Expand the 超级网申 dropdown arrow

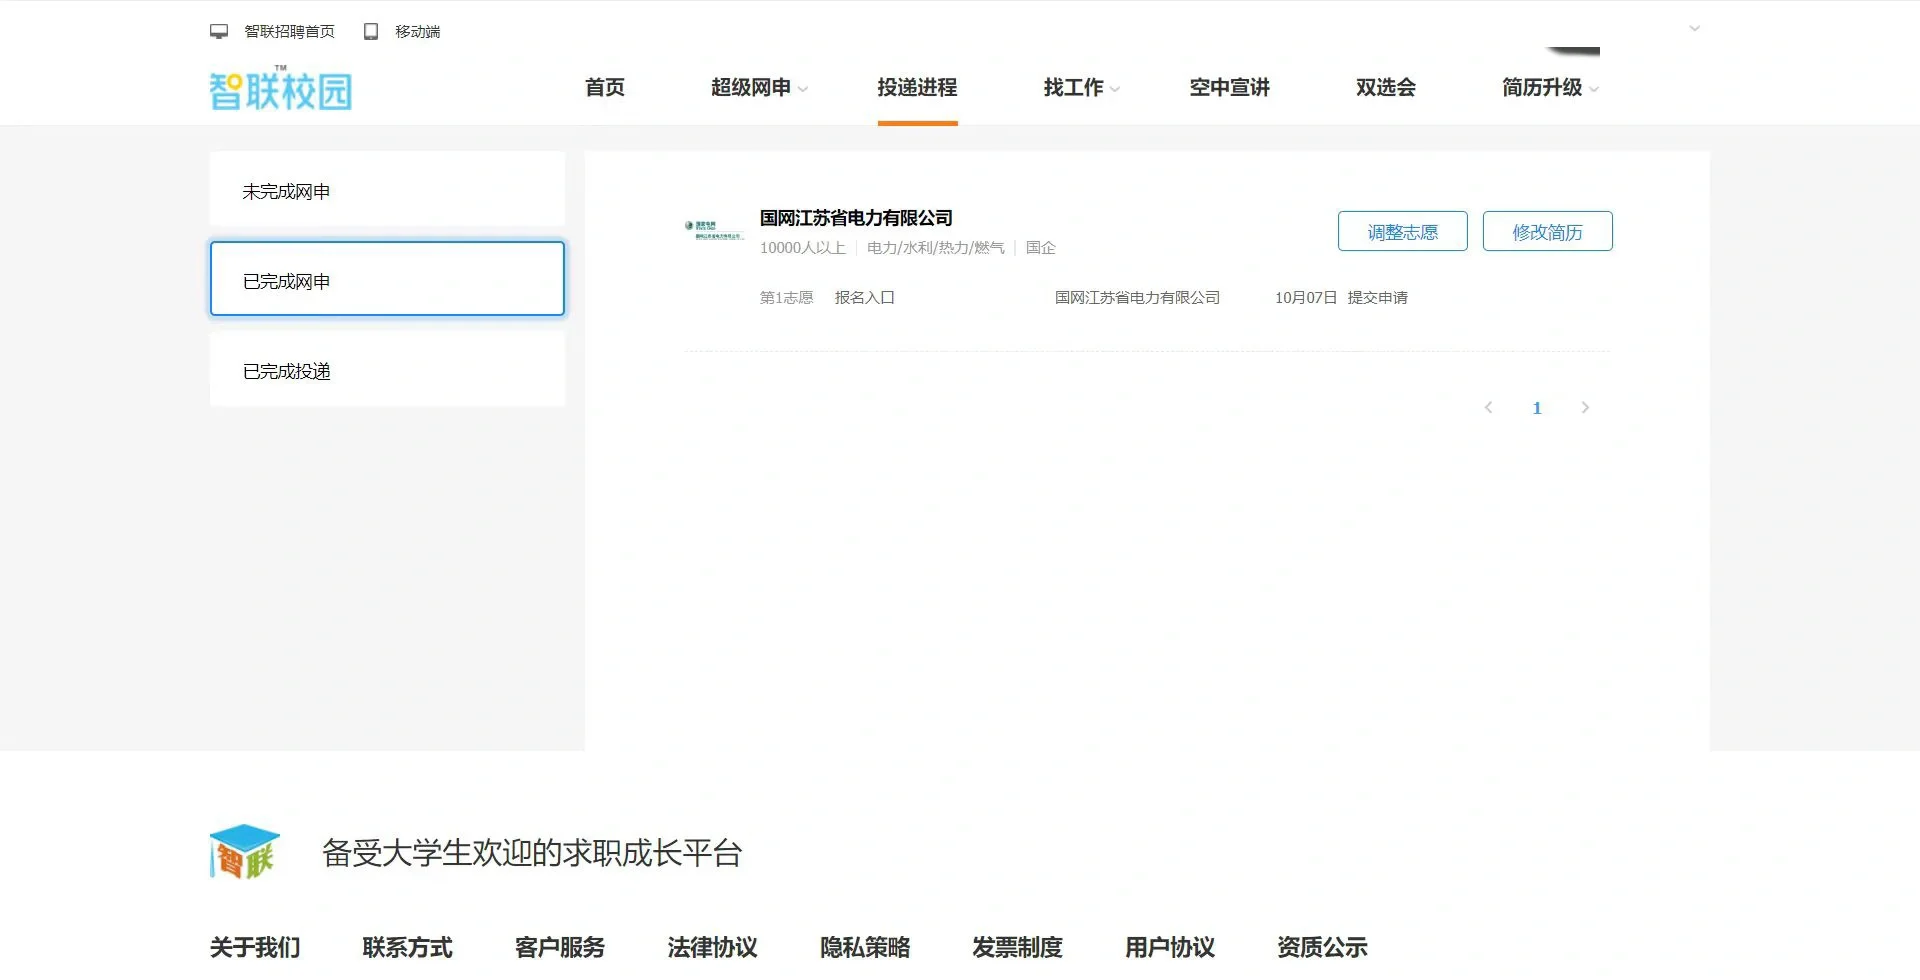(x=803, y=89)
